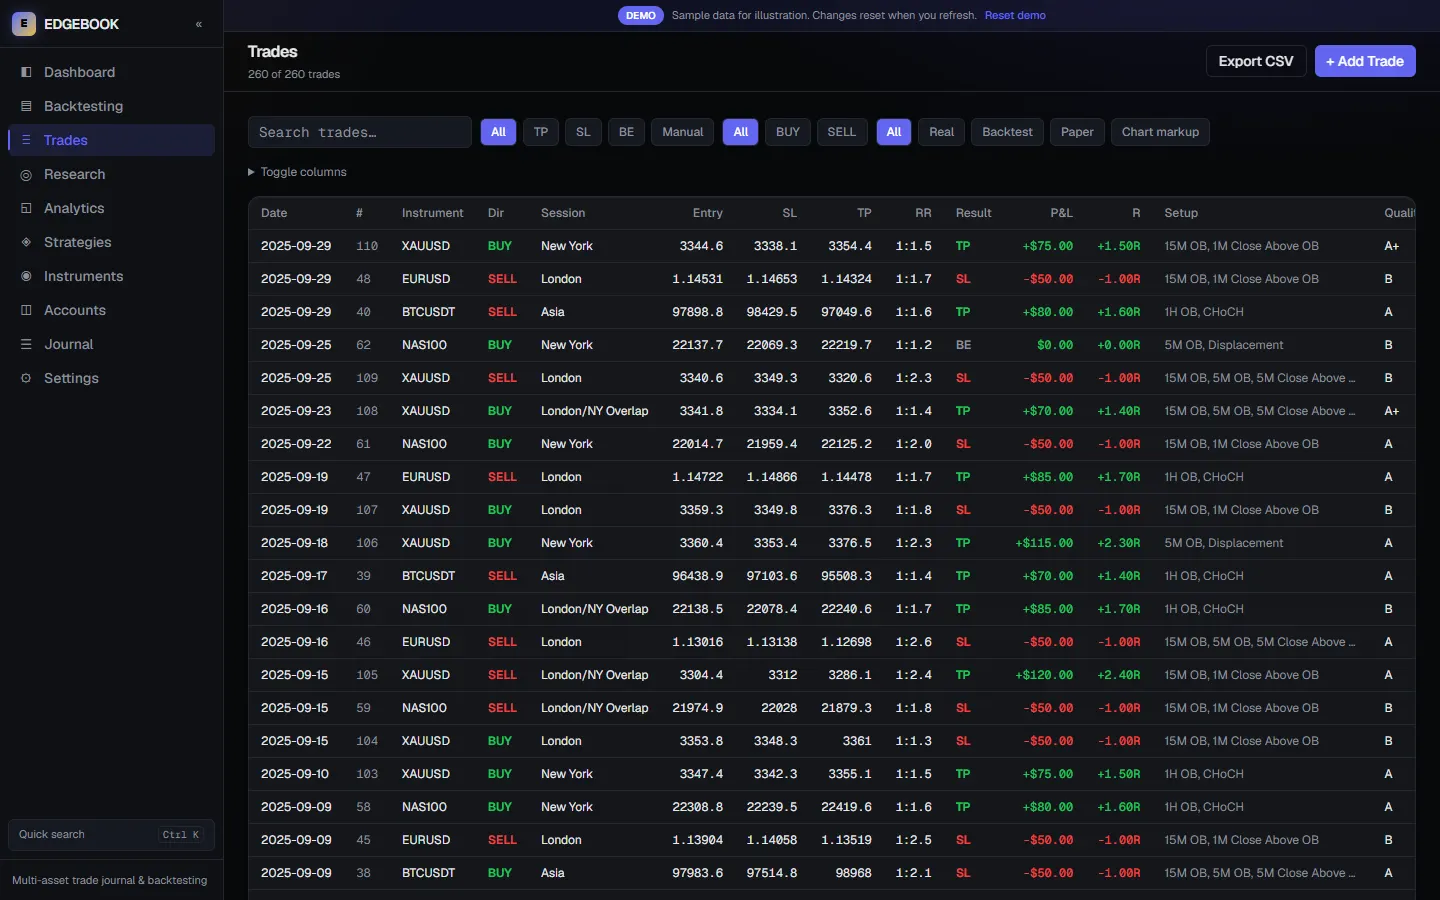1440x900 pixels.
Task: Click the SL value 97103.6
Action: coord(772,576)
